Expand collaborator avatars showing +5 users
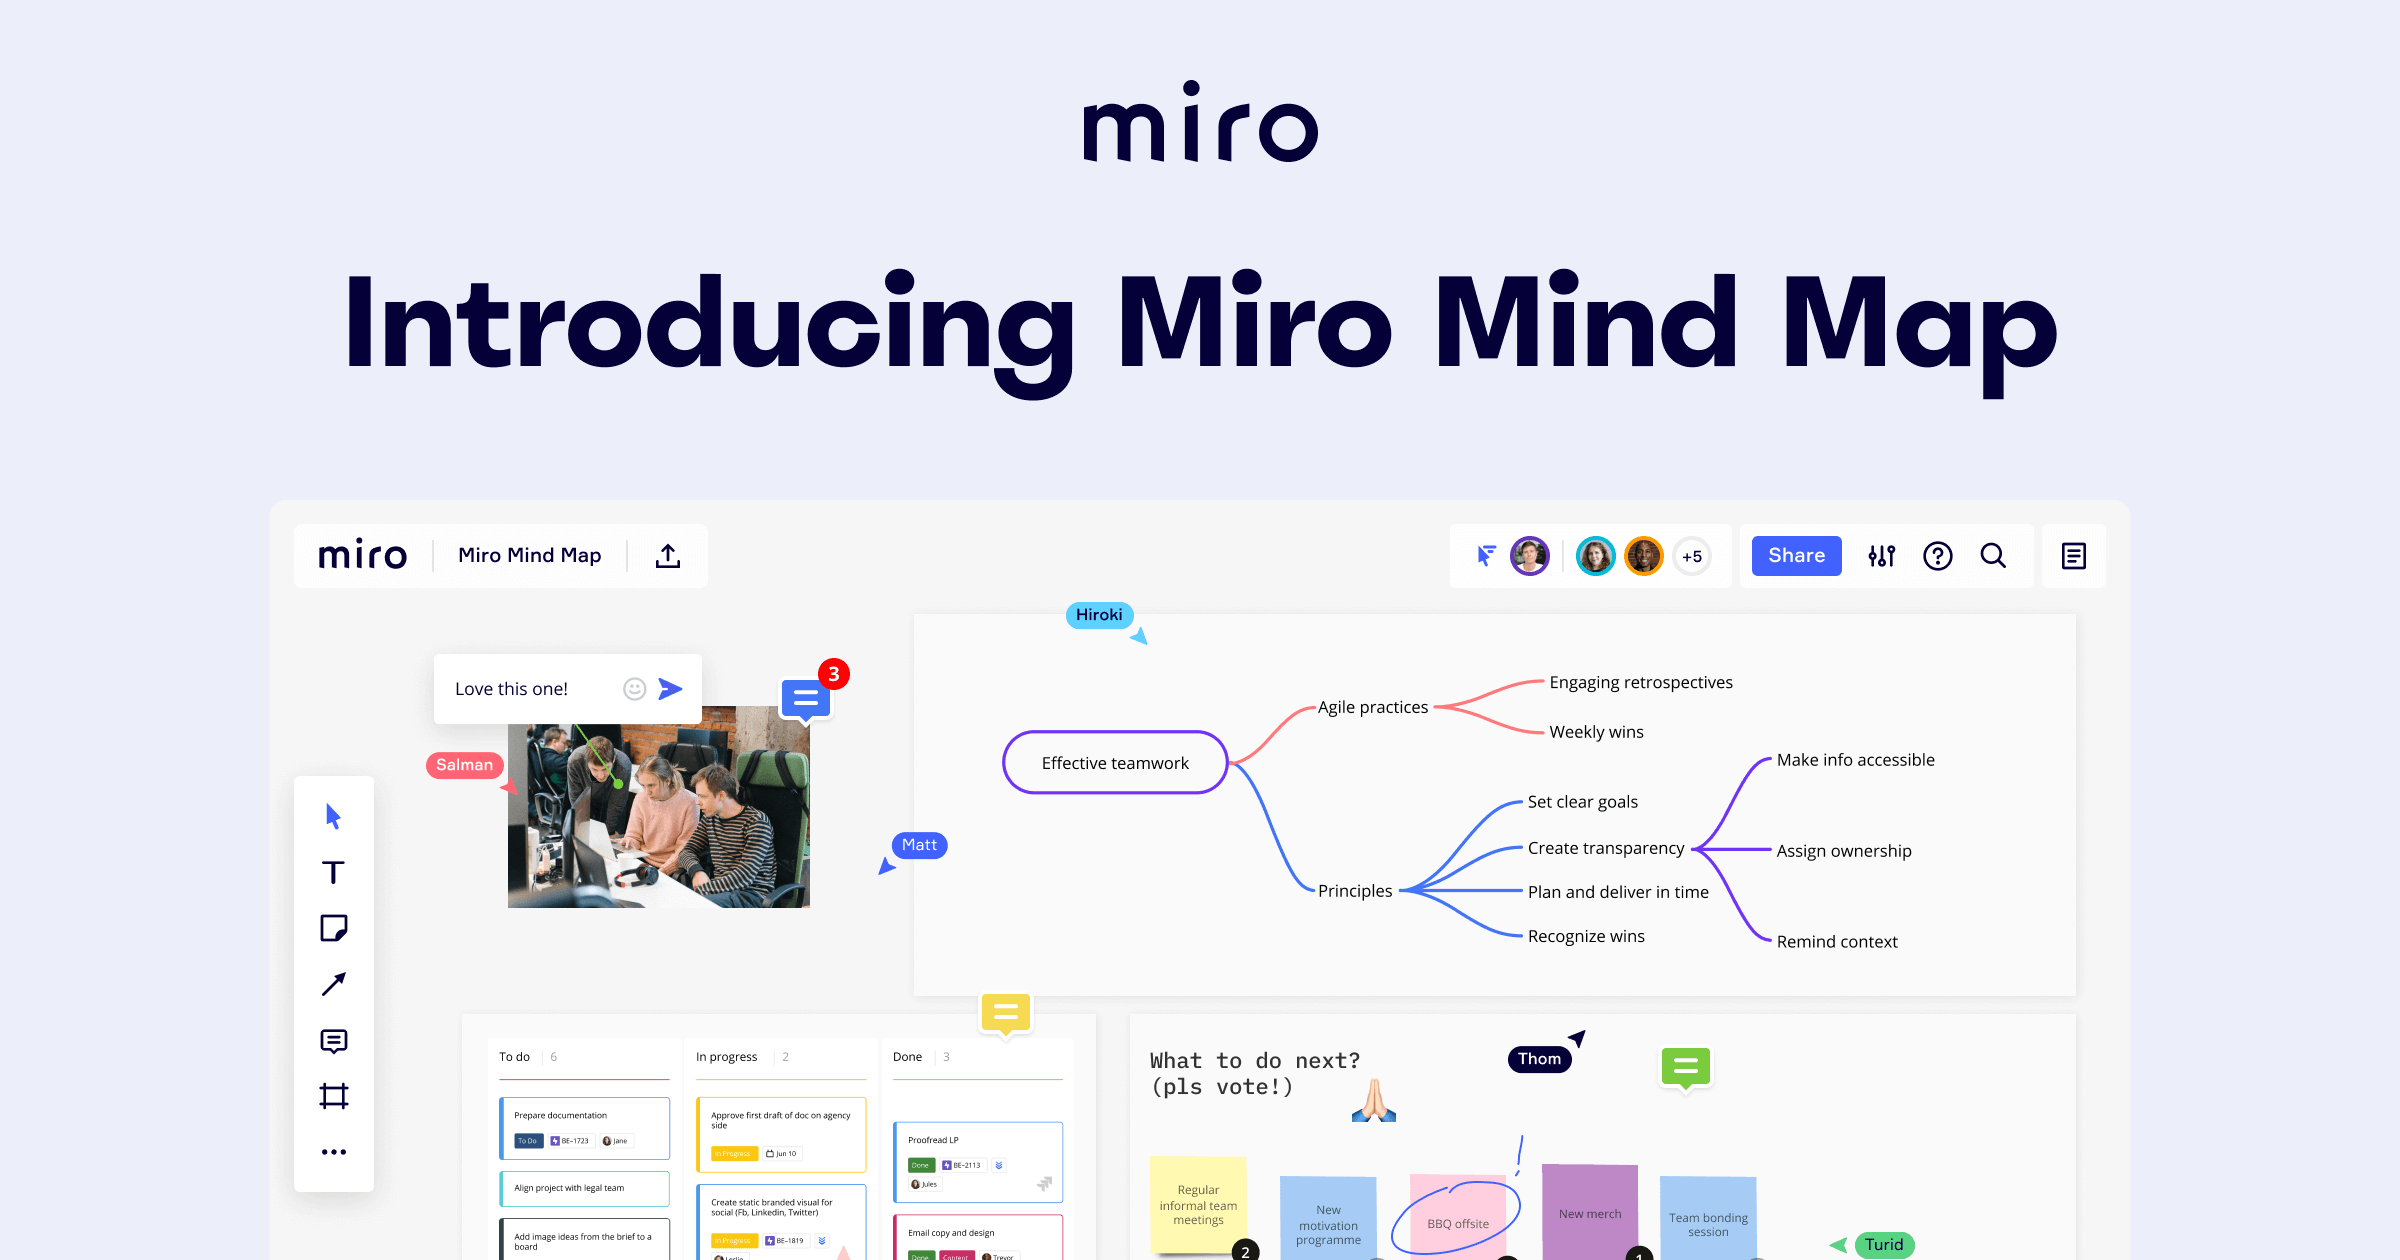 click(x=1692, y=555)
